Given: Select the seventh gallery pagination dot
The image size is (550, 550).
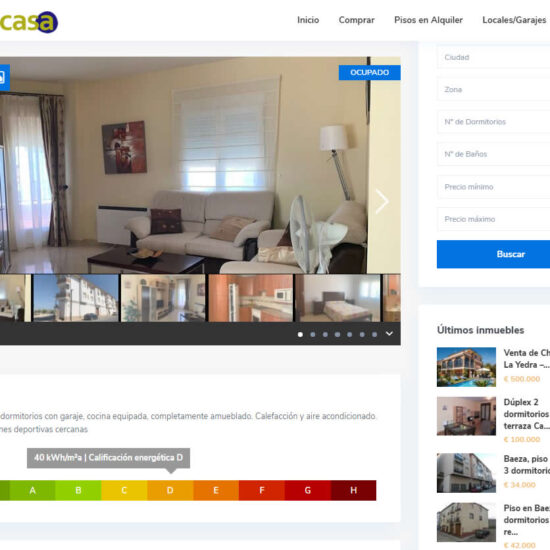Looking at the screenshot, I should coord(375,334).
